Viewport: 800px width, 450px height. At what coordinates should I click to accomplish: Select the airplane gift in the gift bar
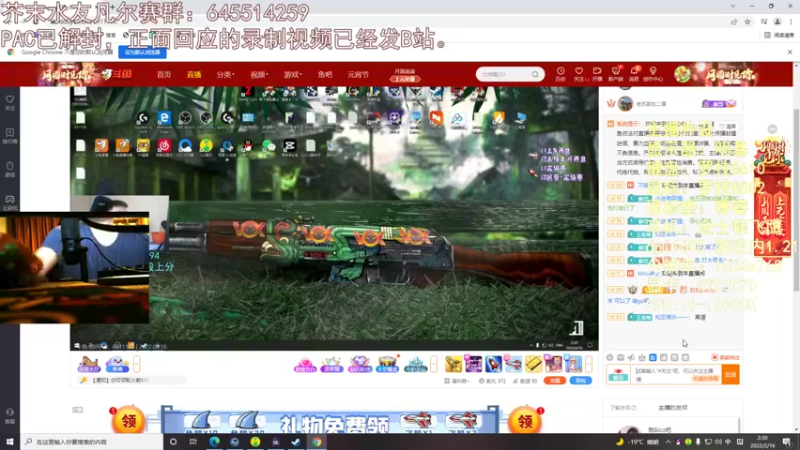pyautogui.click(x=513, y=364)
